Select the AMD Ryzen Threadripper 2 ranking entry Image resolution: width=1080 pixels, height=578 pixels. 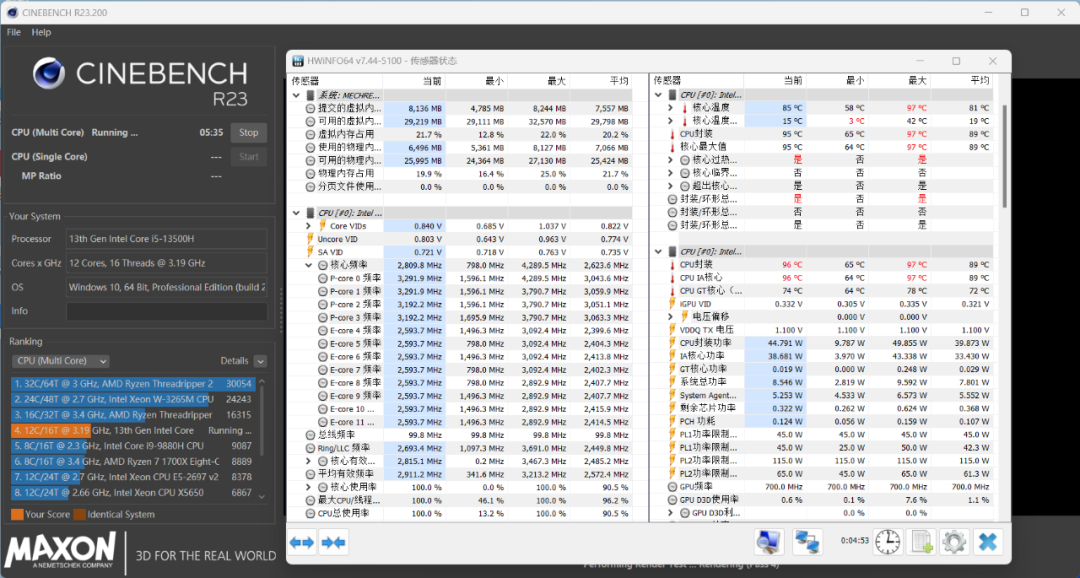coord(134,384)
